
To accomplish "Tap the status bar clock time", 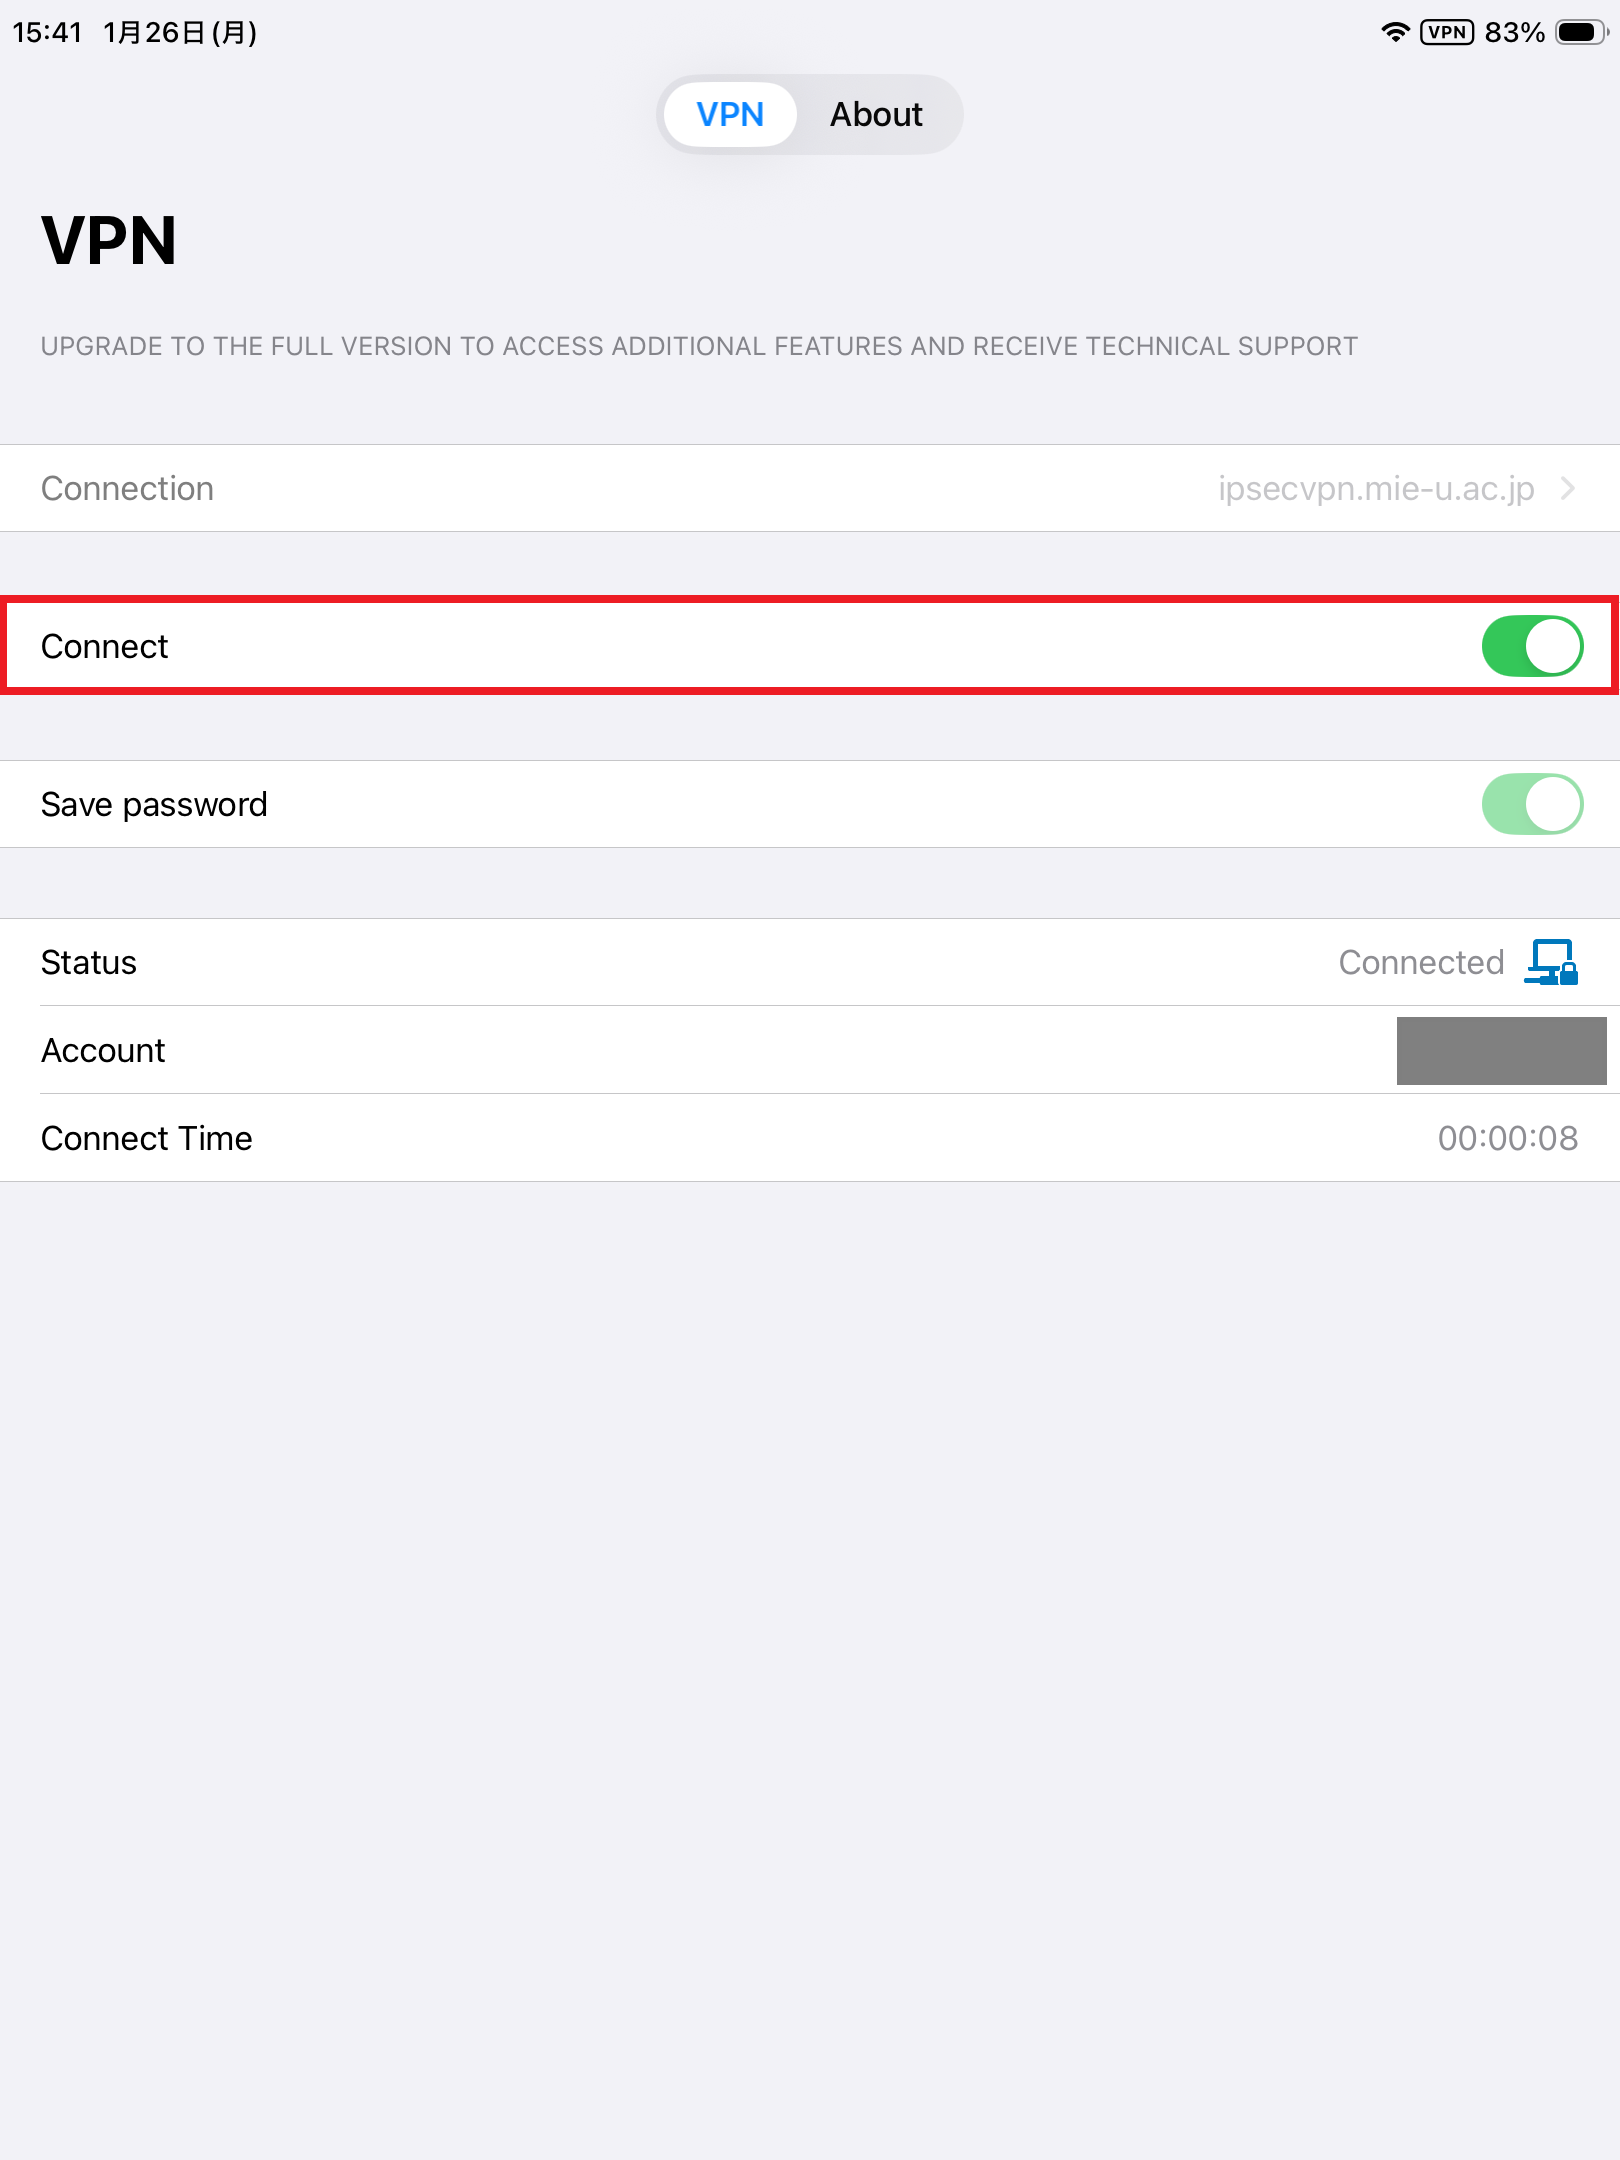I will coord(47,32).
